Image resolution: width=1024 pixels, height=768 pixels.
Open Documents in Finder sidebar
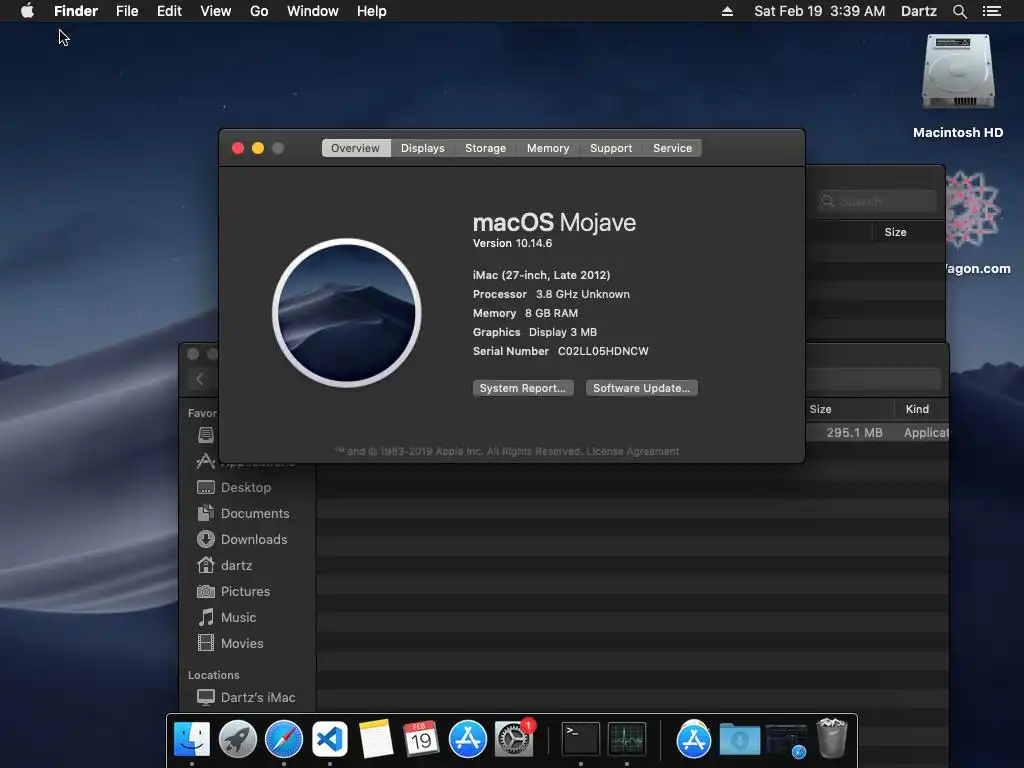pyautogui.click(x=243, y=513)
